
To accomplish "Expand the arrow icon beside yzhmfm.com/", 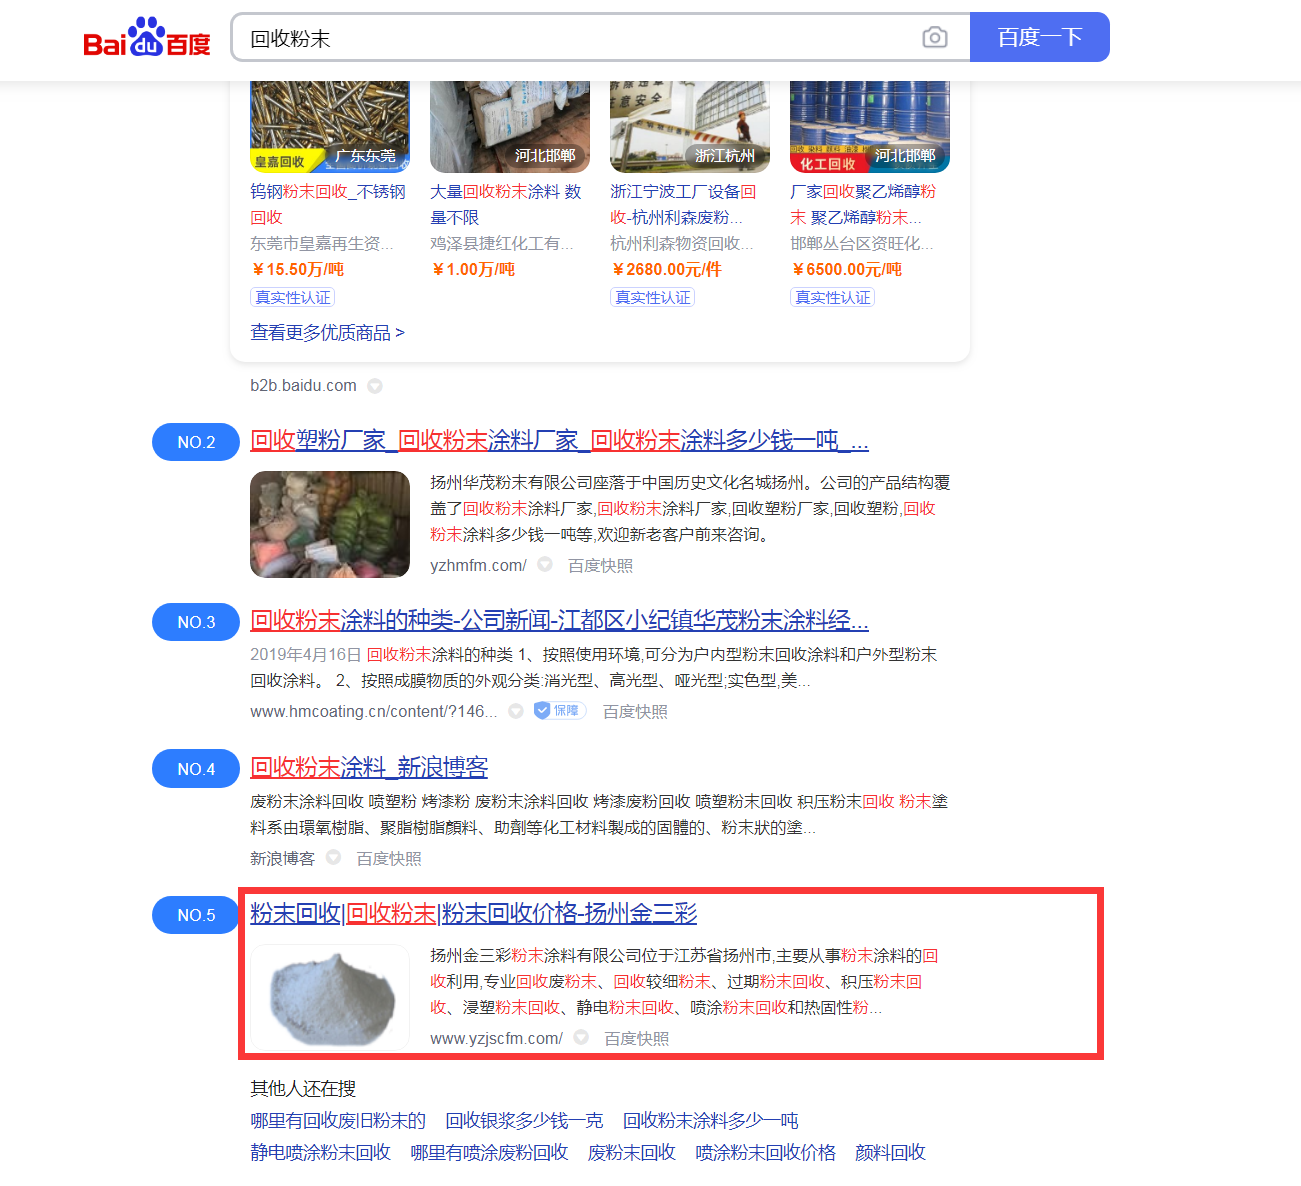I will pyautogui.click(x=545, y=565).
